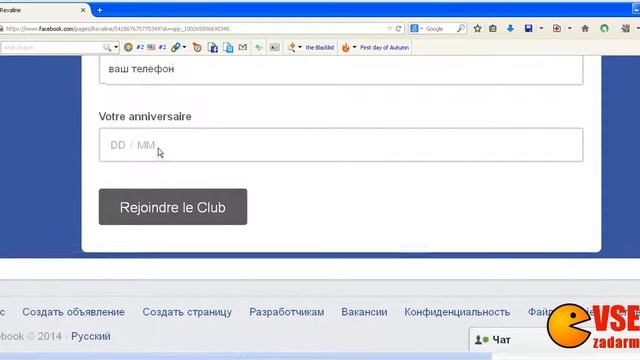640x360 pixels.
Task: Open the URL history dropdown arrow
Action: click(389, 29)
